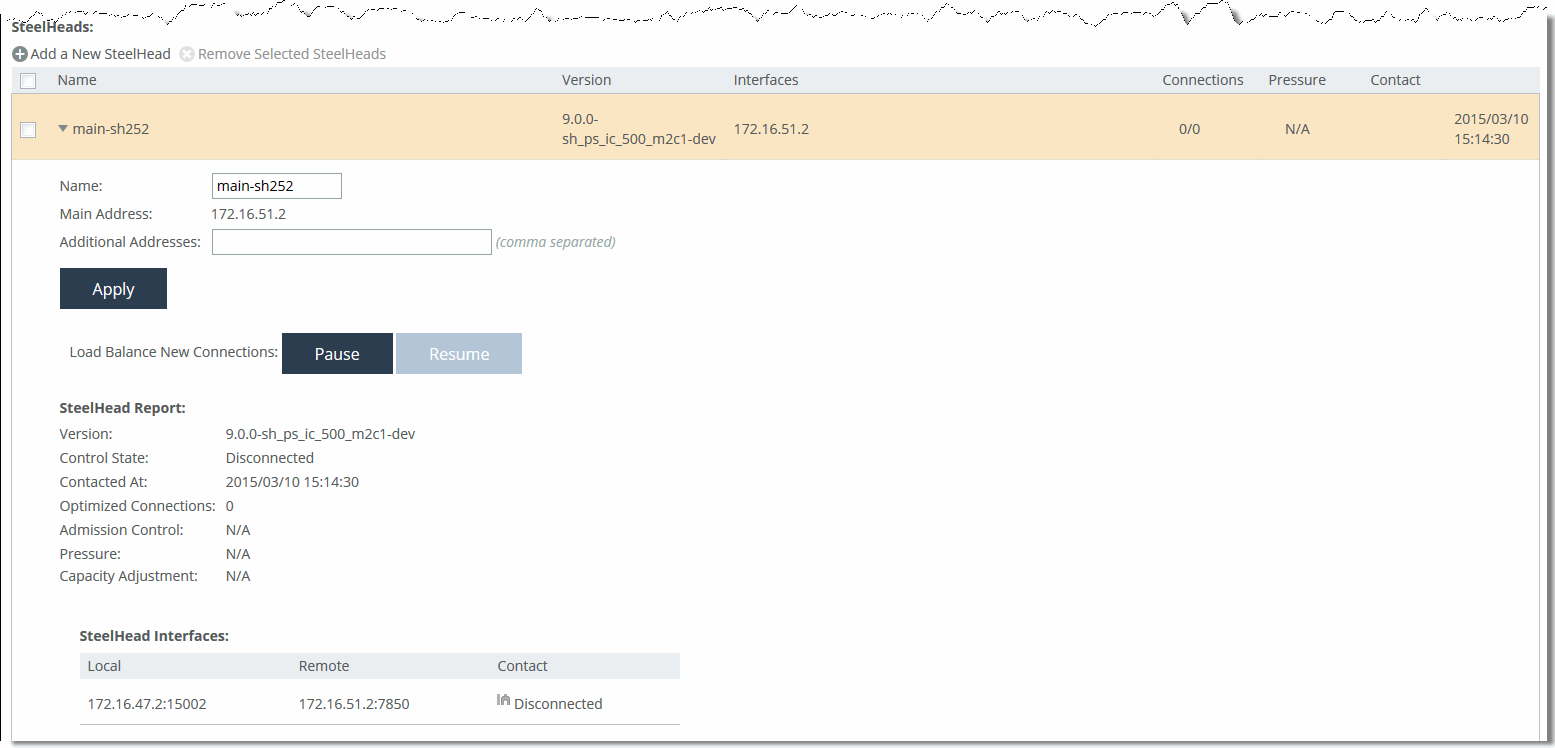The height and width of the screenshot is (748, 1555).
Task: Click the remove icon beside Remove Selected SteelHeads
Action: tap(187, 54)
